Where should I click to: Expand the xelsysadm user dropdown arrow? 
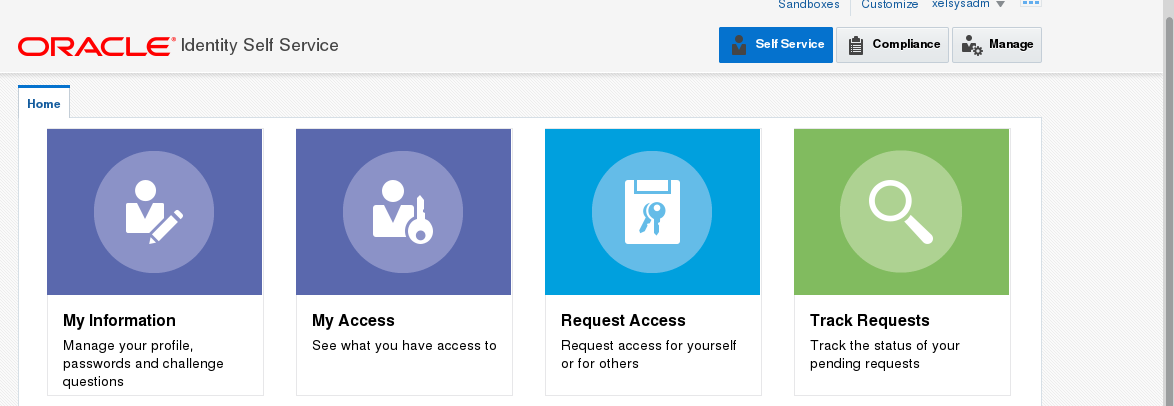click(1001, 5)
